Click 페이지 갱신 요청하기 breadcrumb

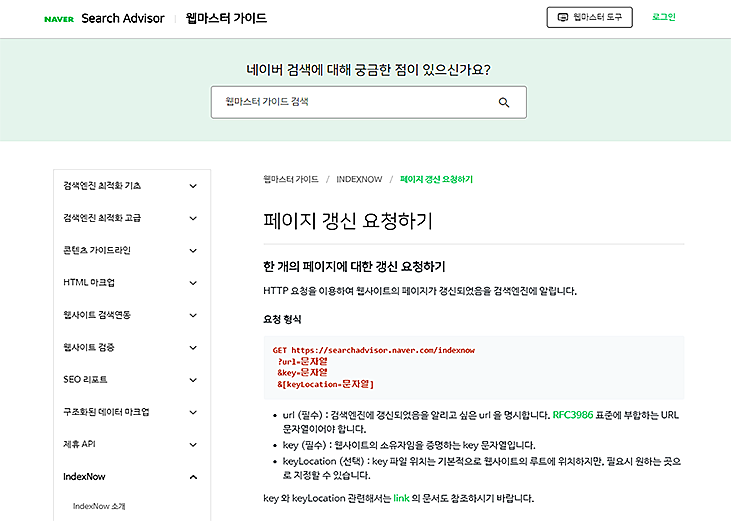436,179
